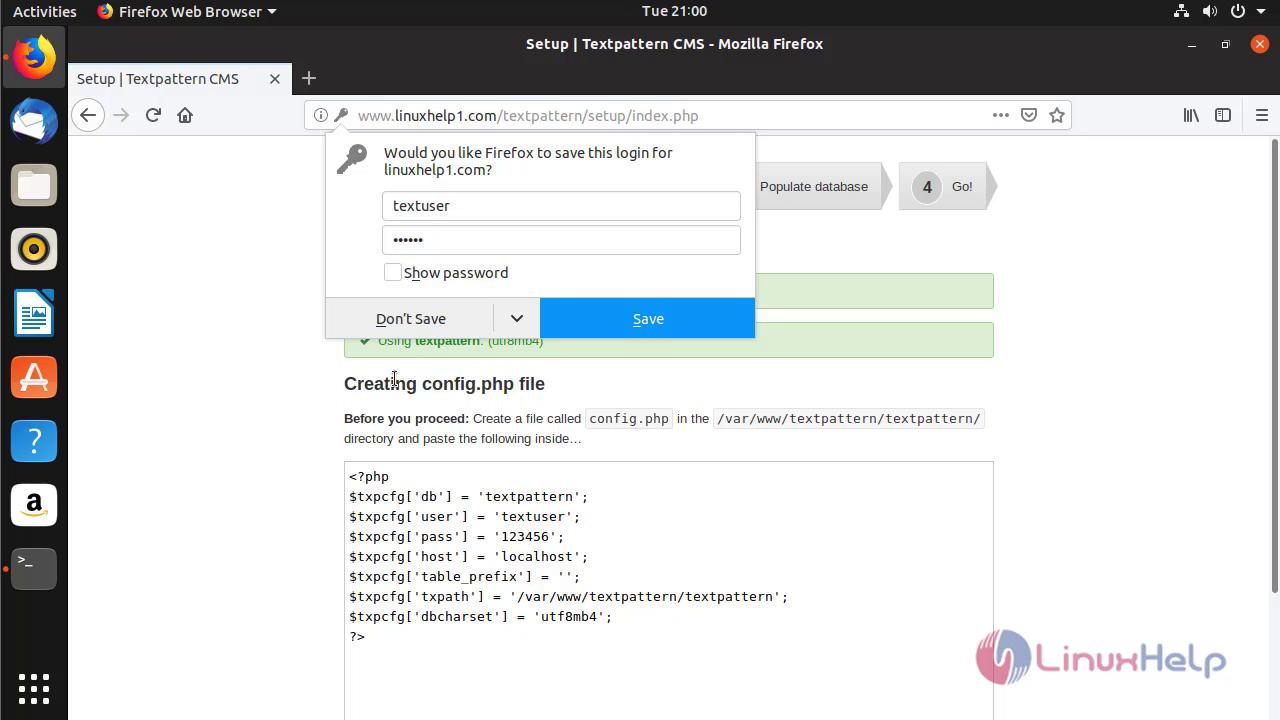Click the Populate database step
Image resolution: width=1280 pixels, height=720 pixels.
point(814,186)
